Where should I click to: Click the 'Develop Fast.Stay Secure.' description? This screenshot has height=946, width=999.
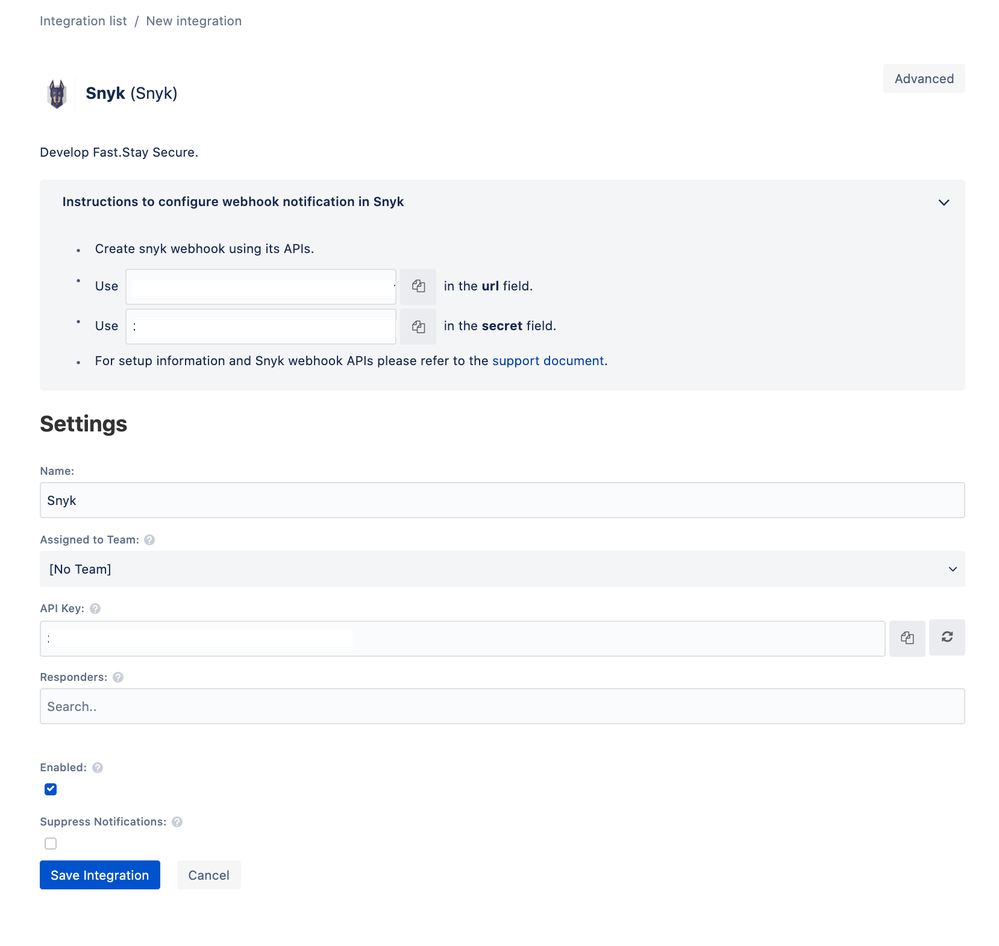pos(119,152)
